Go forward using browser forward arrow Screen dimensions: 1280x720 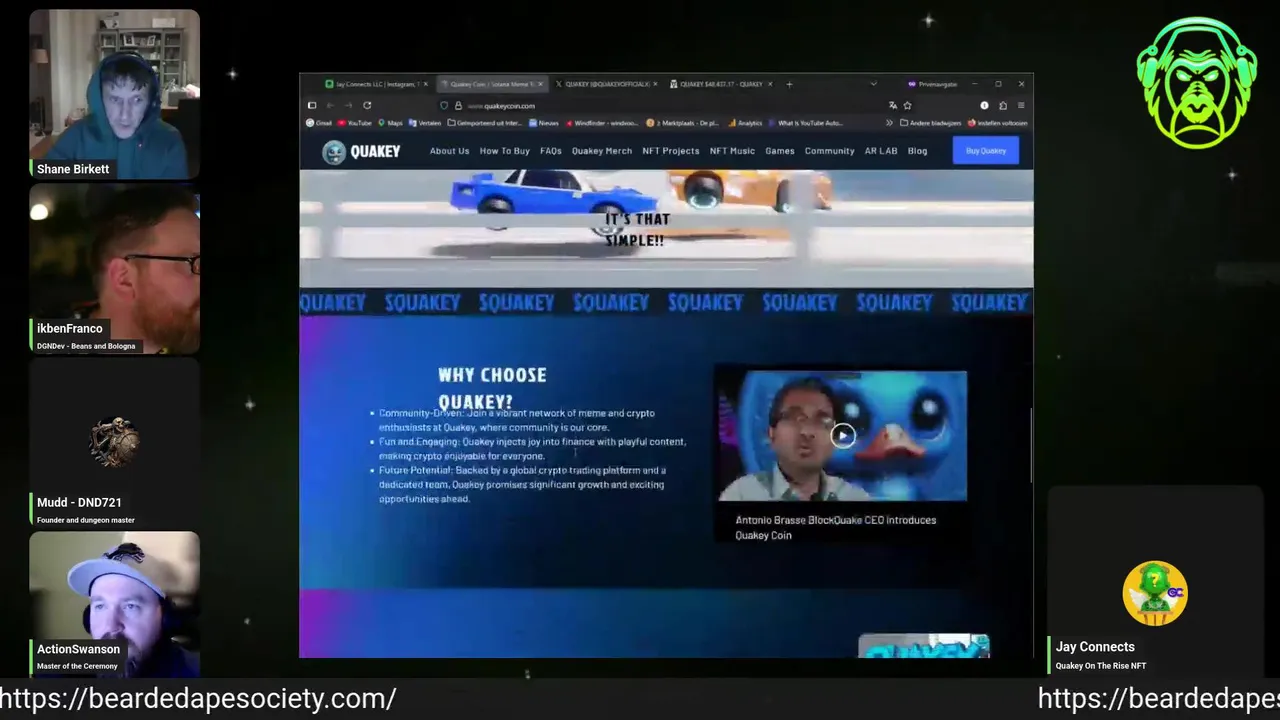(x=348, y=105)
